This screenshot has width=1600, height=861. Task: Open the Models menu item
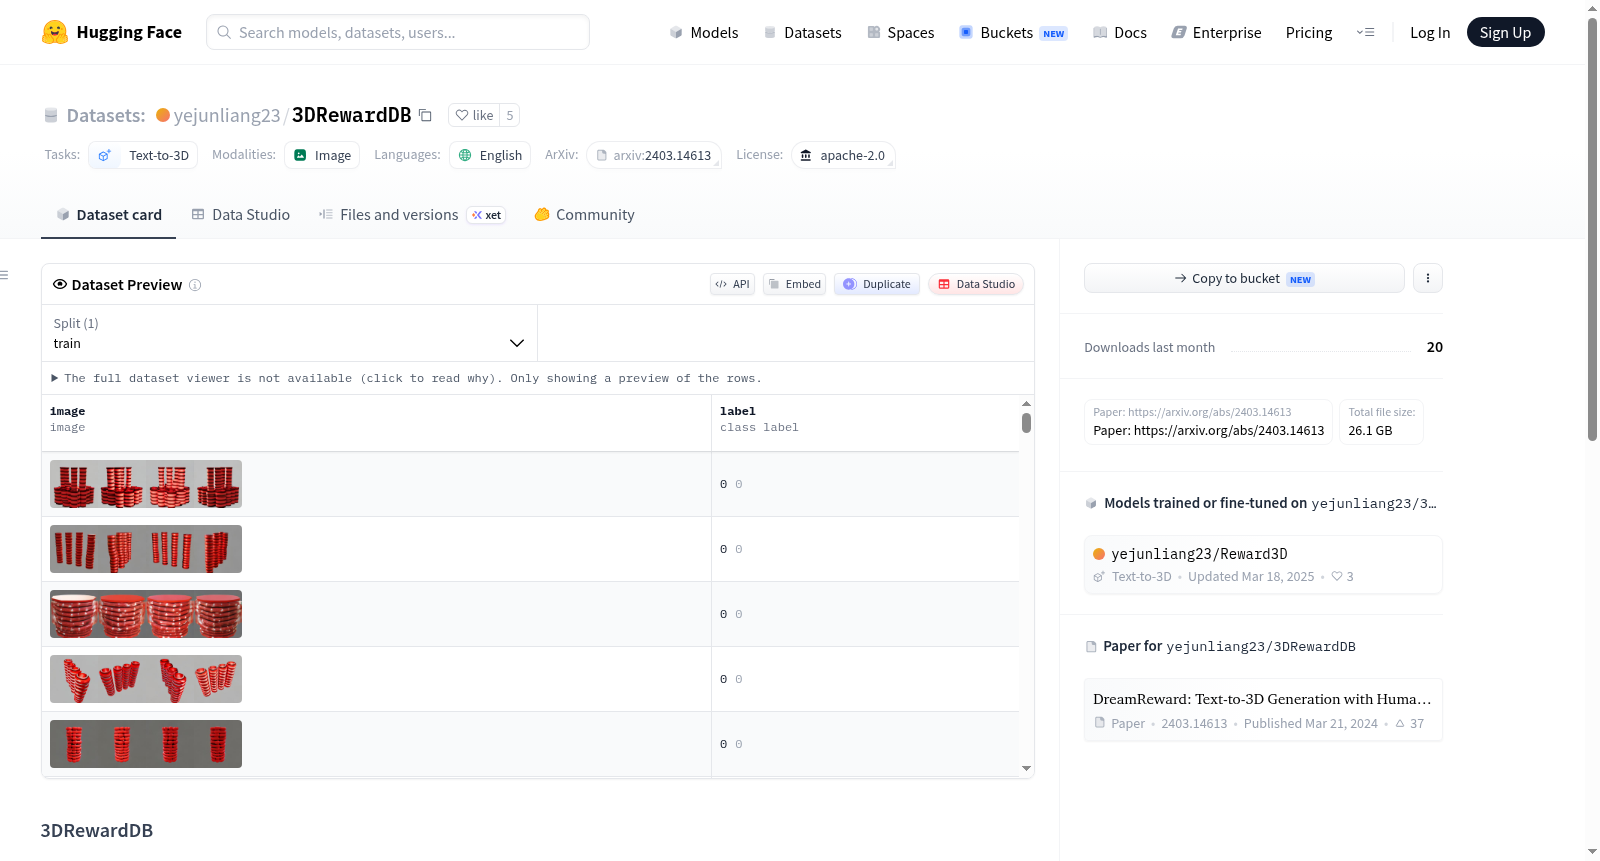point(704,32)
